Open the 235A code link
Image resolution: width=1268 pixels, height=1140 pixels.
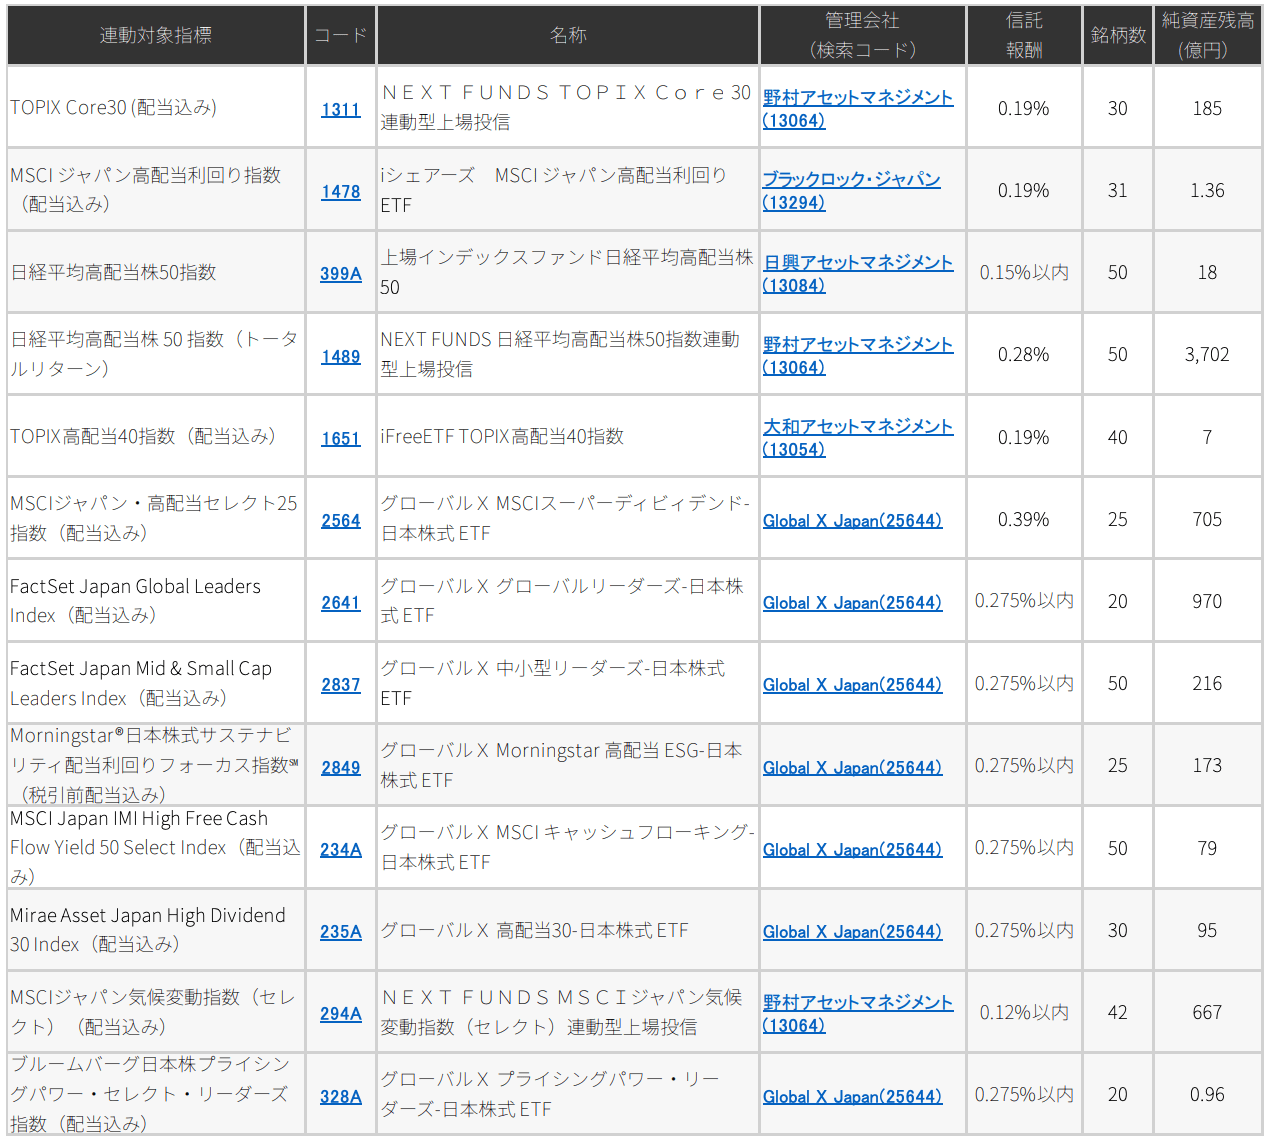340,931
